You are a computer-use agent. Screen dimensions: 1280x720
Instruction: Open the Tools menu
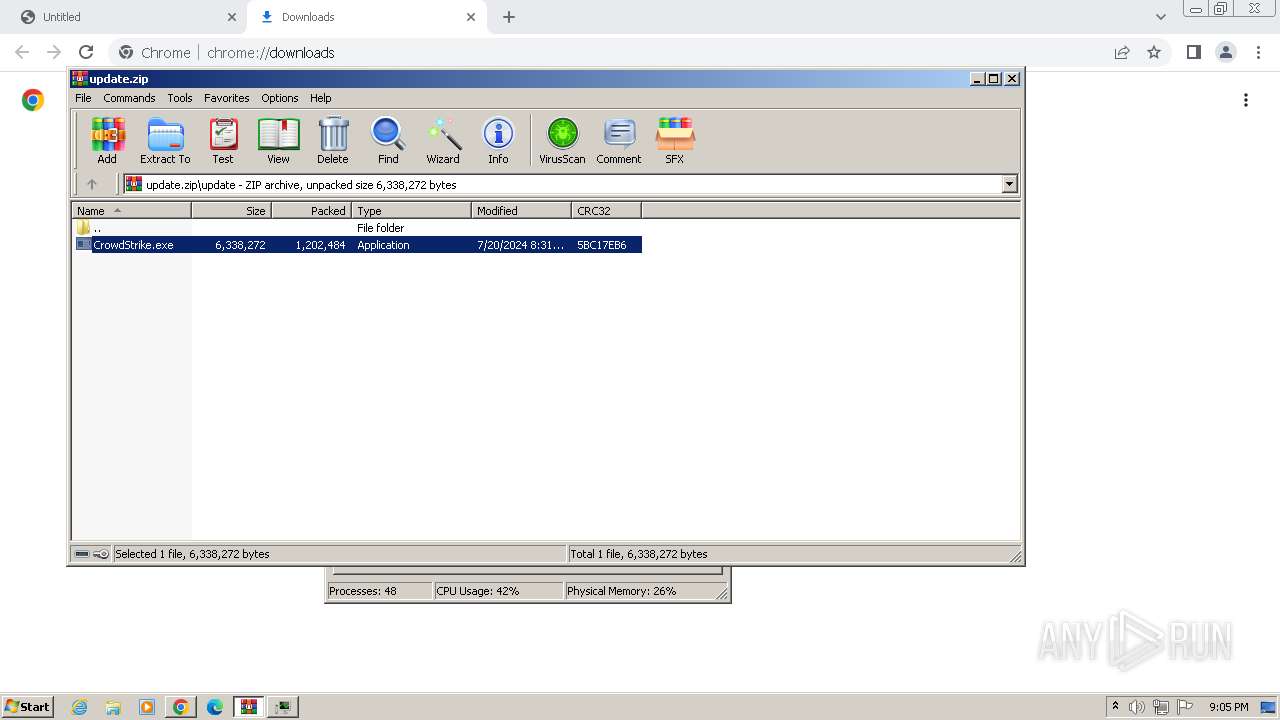pos(180,98)
